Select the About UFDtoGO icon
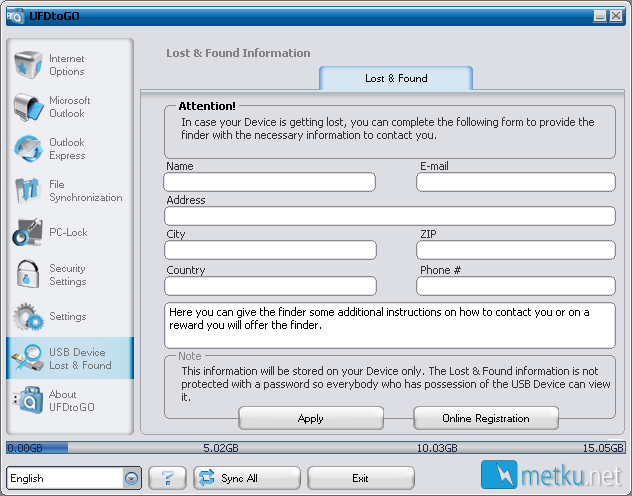This screenshot has width=633, height=496. [27, 400]
